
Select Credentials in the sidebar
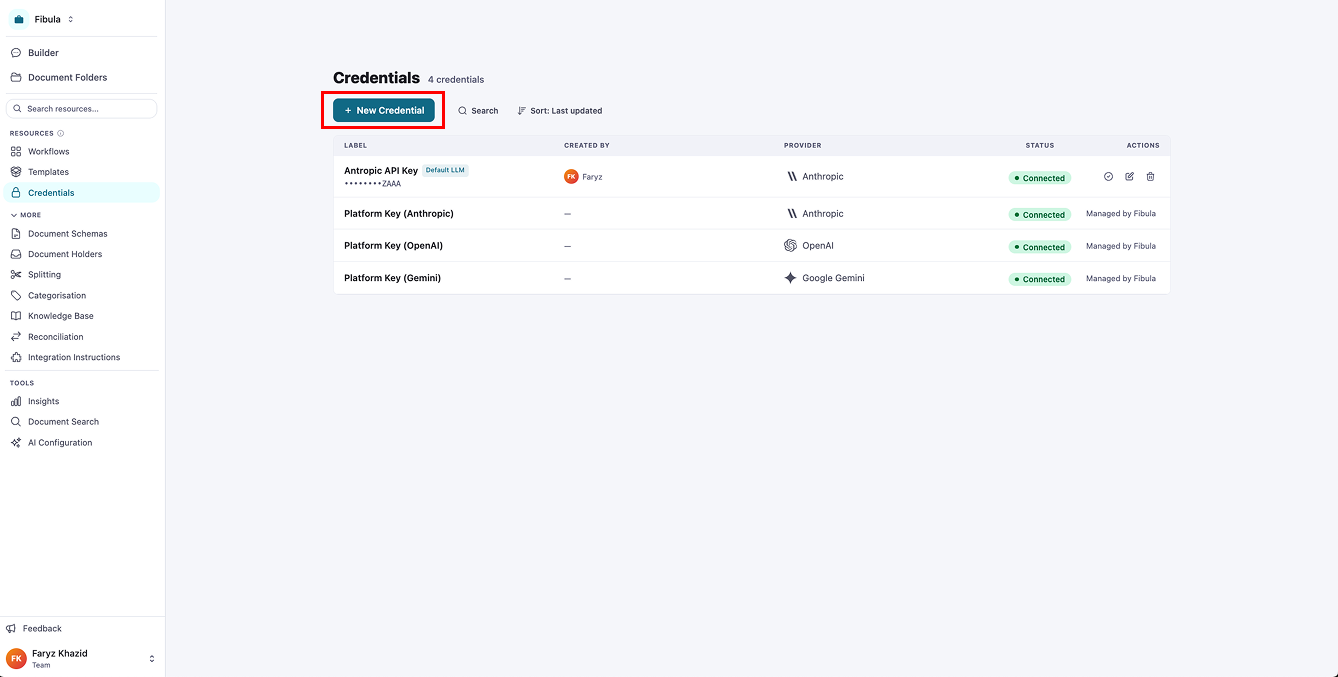(x=81, y=193)
